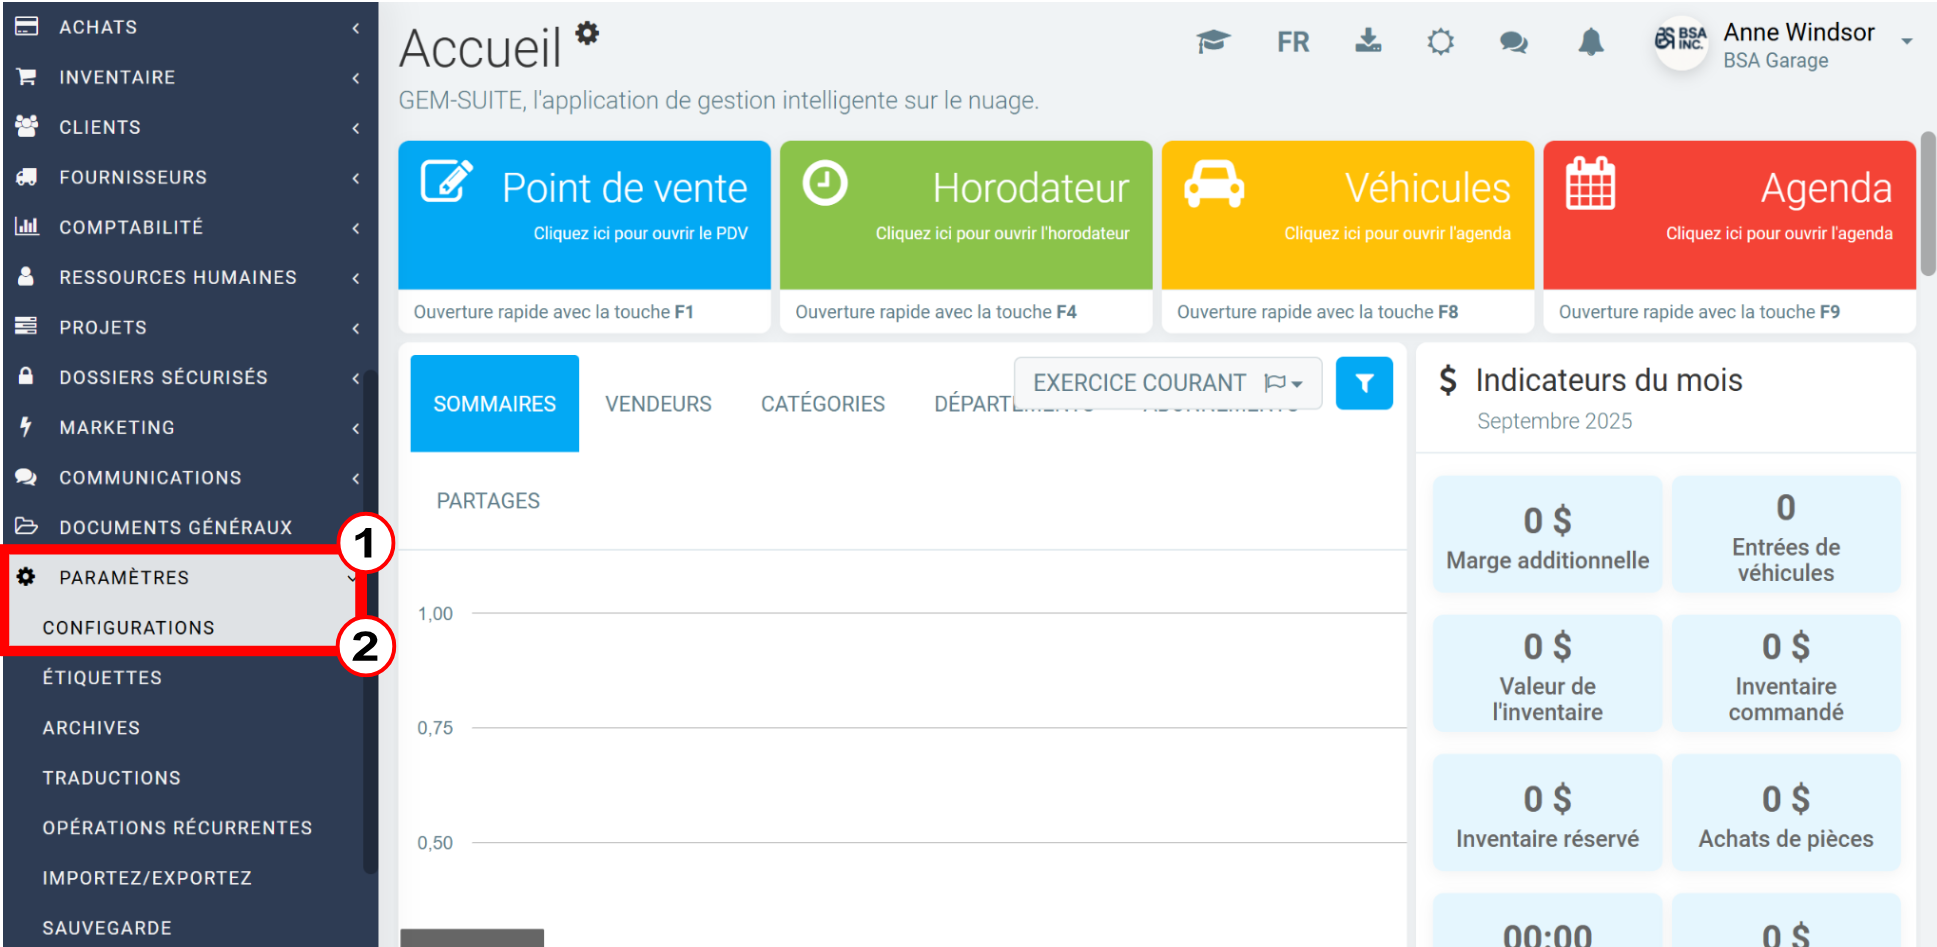Viewport: 1937px width, 947px height.
Task: Select Configurations in Paramètres submenu
Action: pos(129,627)
